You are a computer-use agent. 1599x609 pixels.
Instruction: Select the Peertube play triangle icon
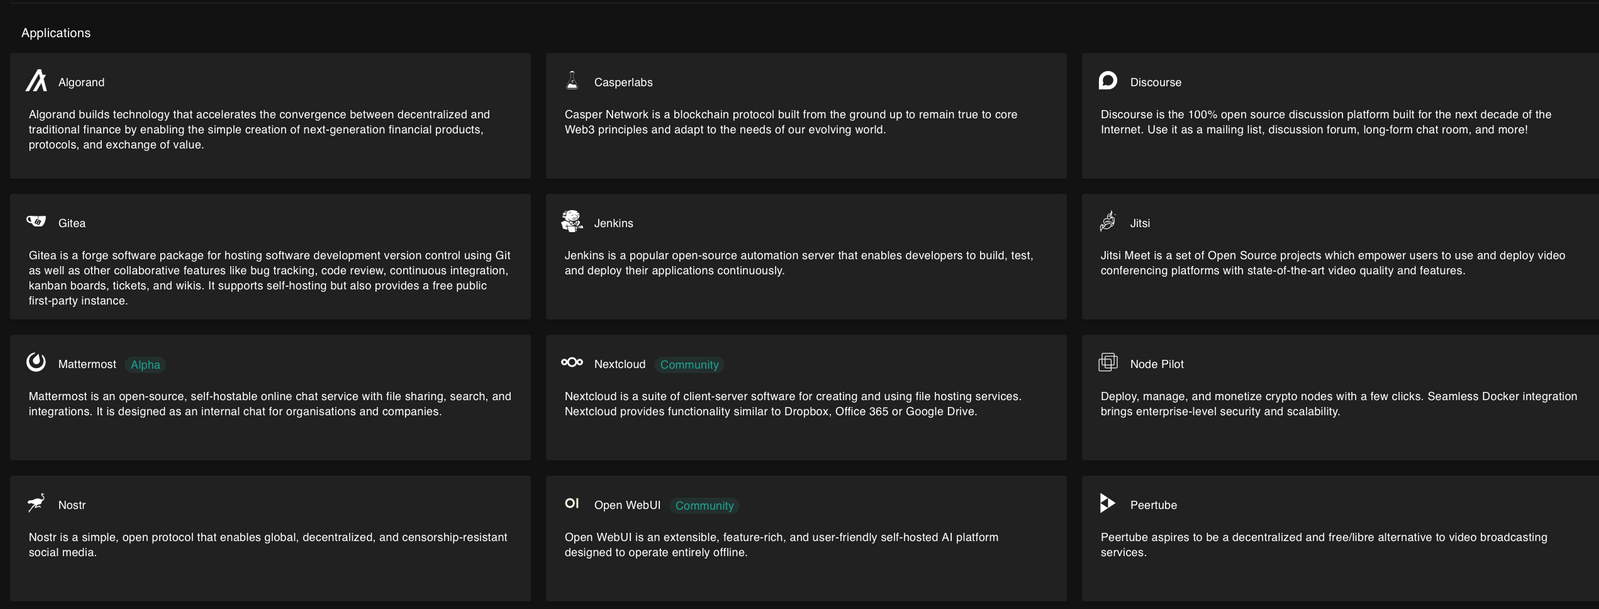pyautogui.click(x=1107, y=503)
